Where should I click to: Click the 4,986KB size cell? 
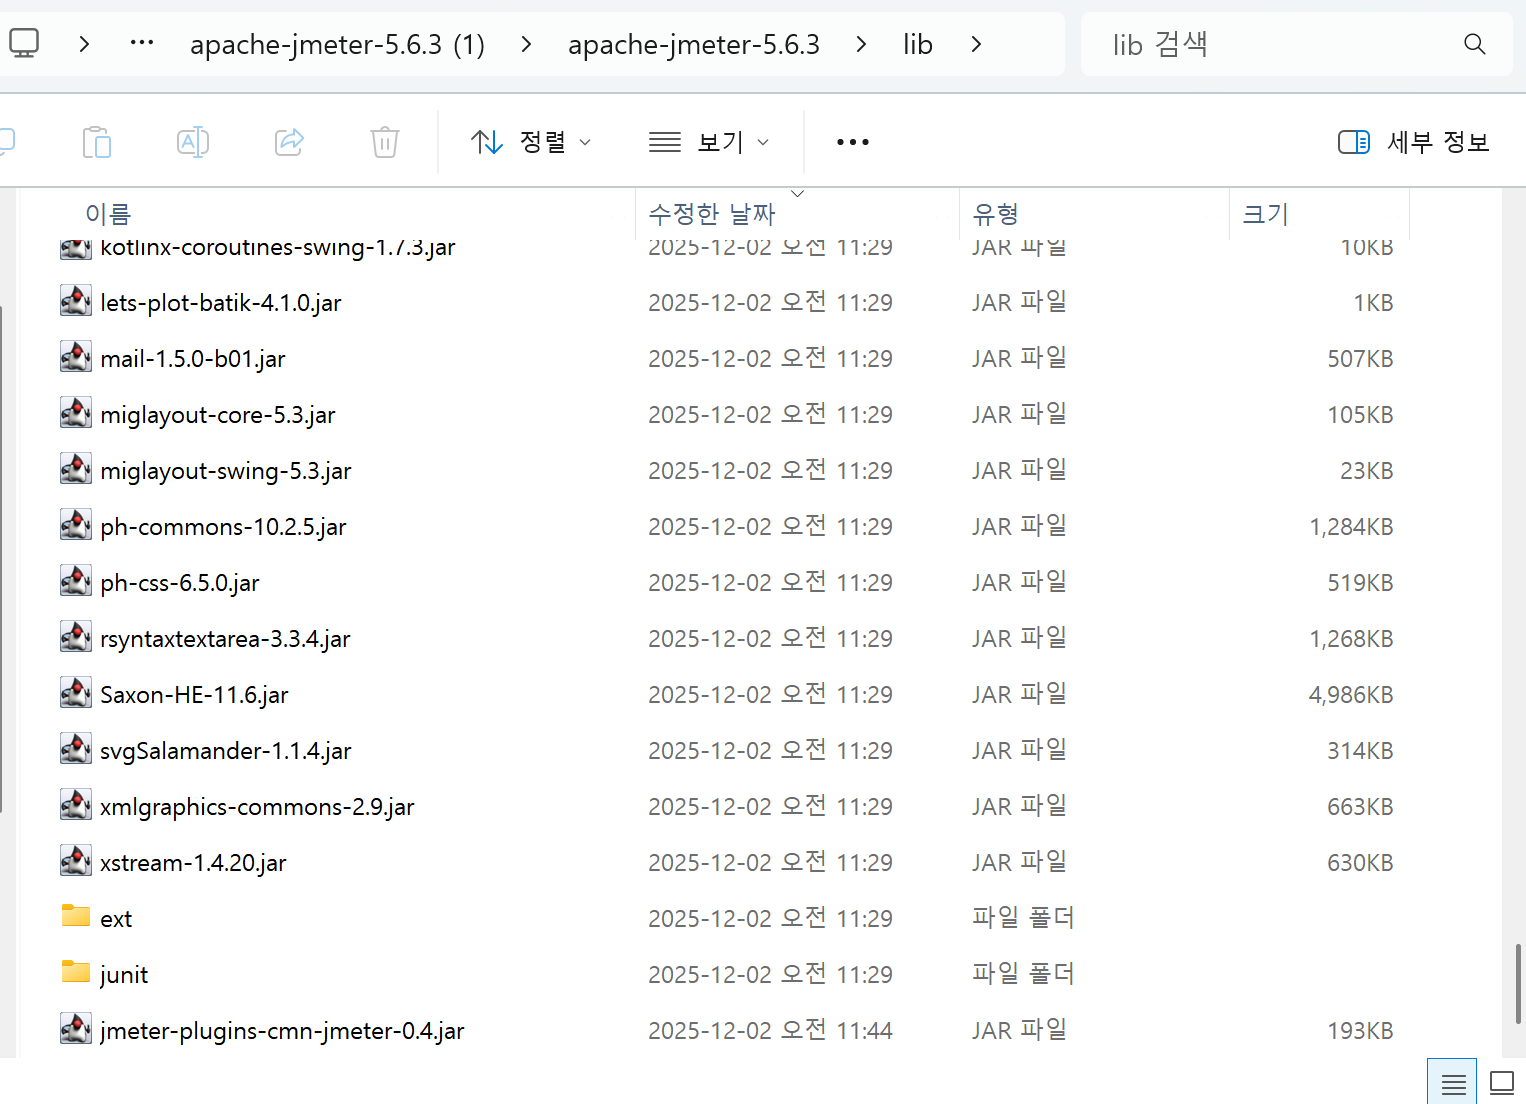1350,695
